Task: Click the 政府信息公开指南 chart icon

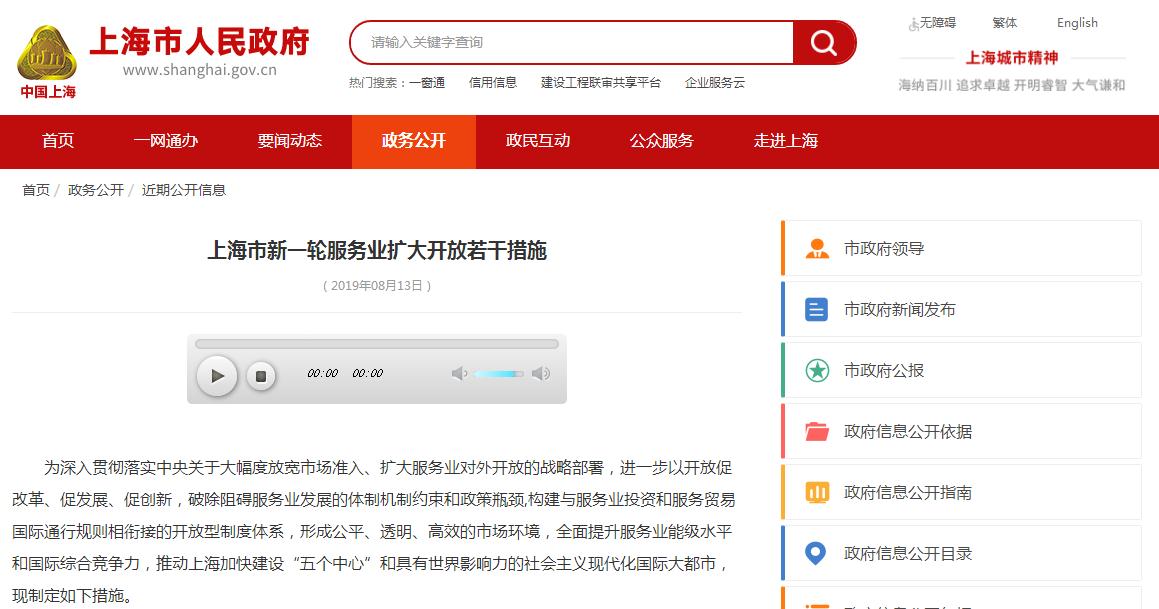Action: pyautogui.click(x=817, y=493)
